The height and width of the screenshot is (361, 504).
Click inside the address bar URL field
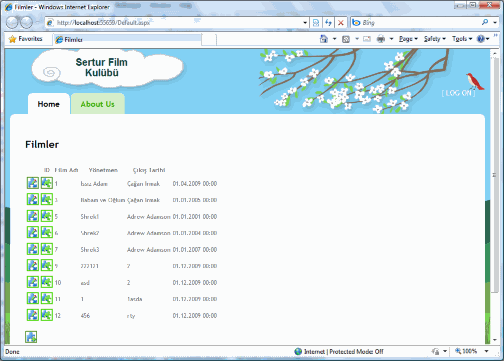click(x=173, y=23)
